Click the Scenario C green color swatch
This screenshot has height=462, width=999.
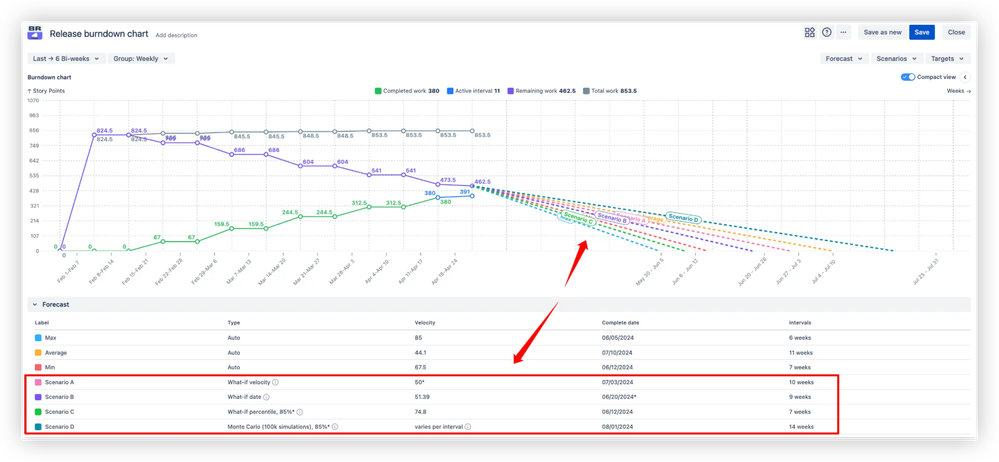tap(38, 412)
